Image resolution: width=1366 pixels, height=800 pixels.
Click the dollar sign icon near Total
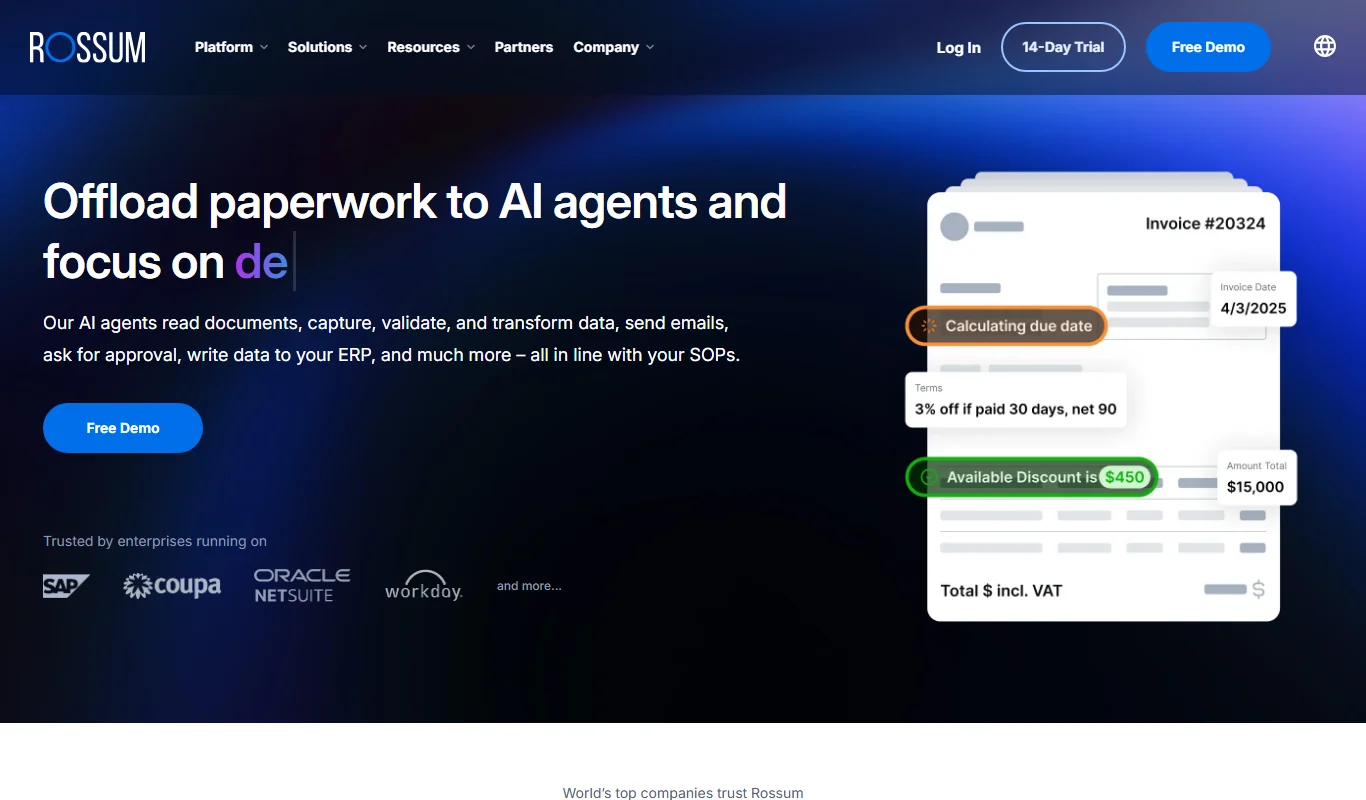click(x=1258, y=590)
